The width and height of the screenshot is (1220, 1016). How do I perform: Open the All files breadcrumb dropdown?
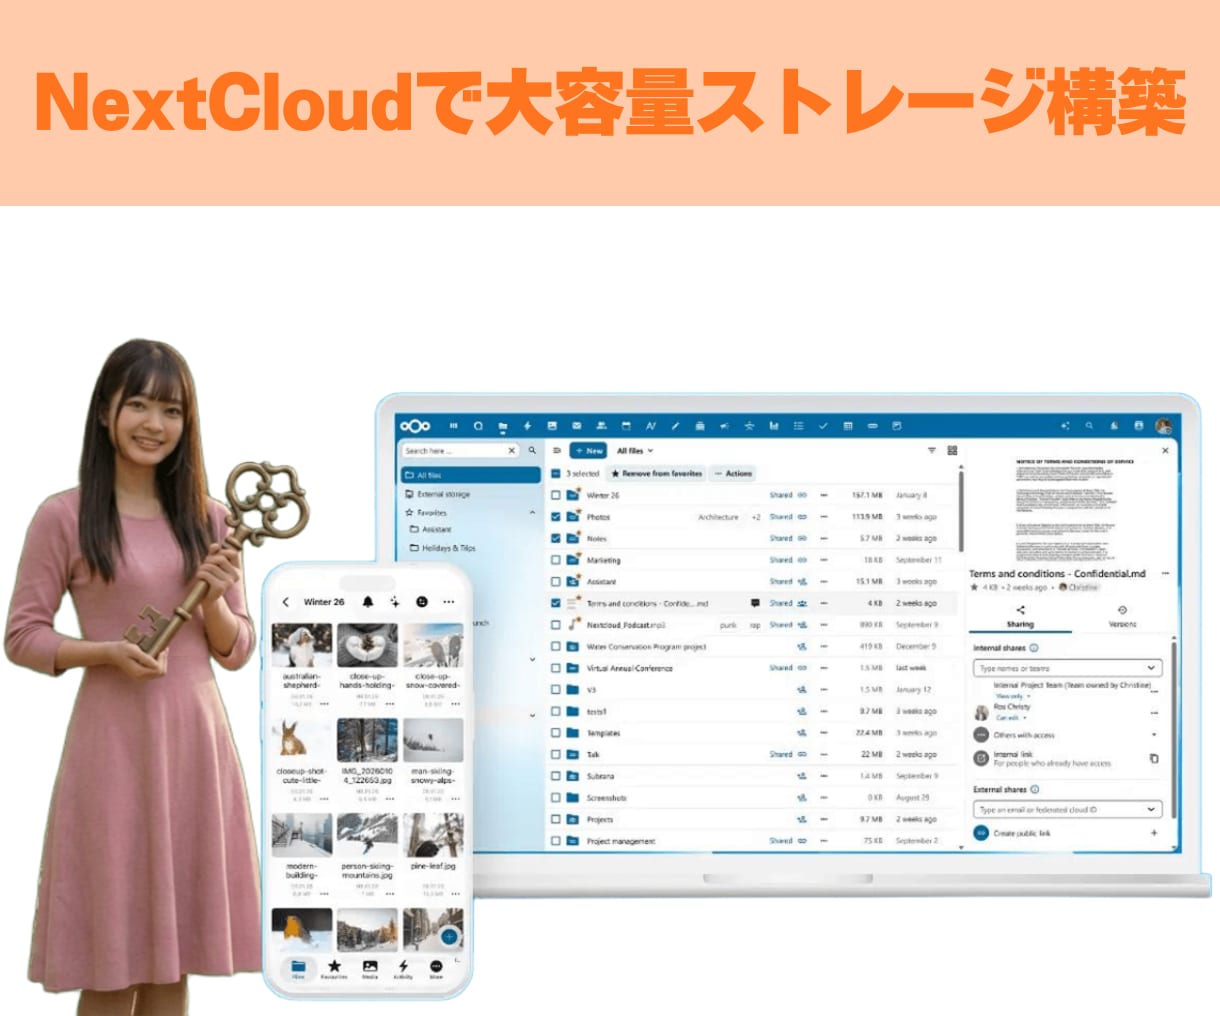click(635, 451)
